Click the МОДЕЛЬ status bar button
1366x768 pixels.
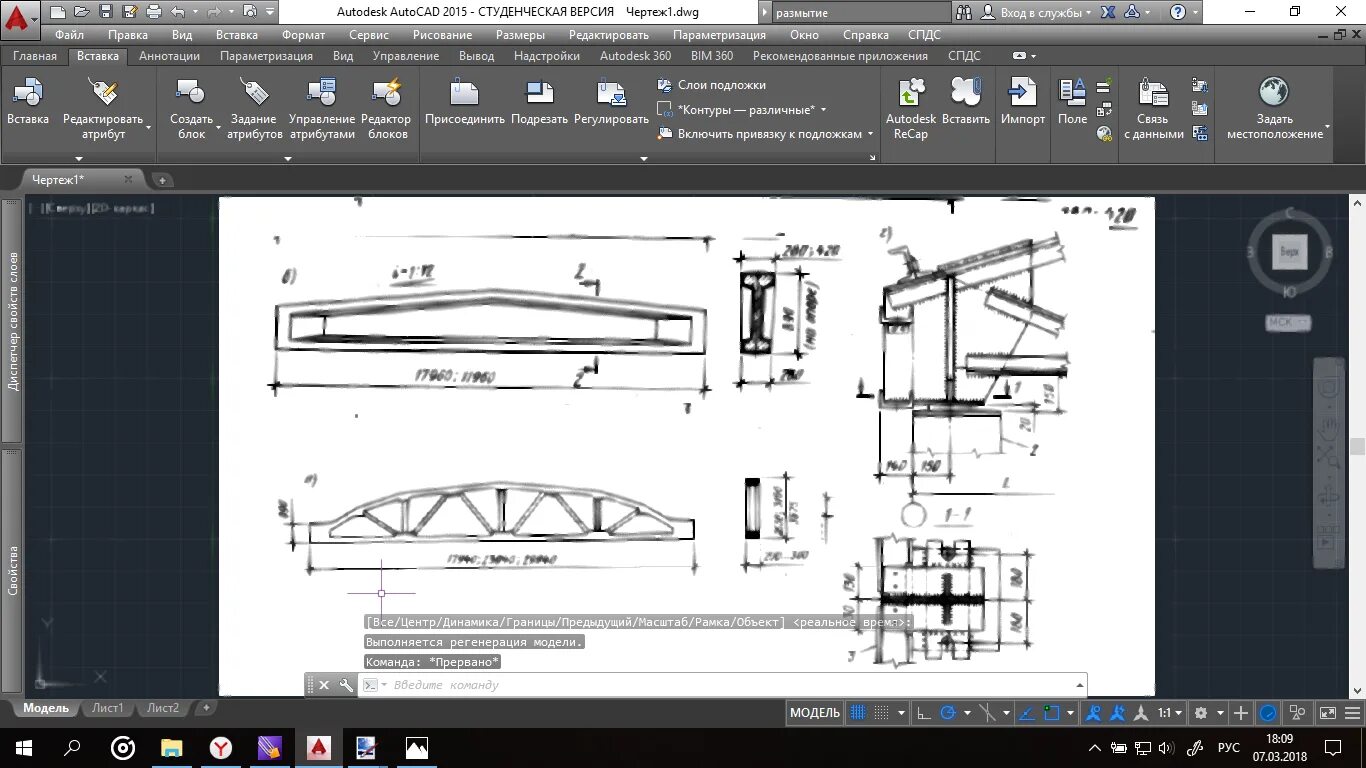point(815,713)
